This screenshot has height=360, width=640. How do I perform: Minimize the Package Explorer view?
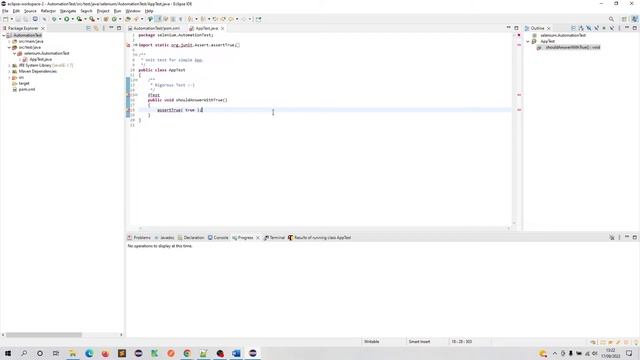tap(111, 28)
